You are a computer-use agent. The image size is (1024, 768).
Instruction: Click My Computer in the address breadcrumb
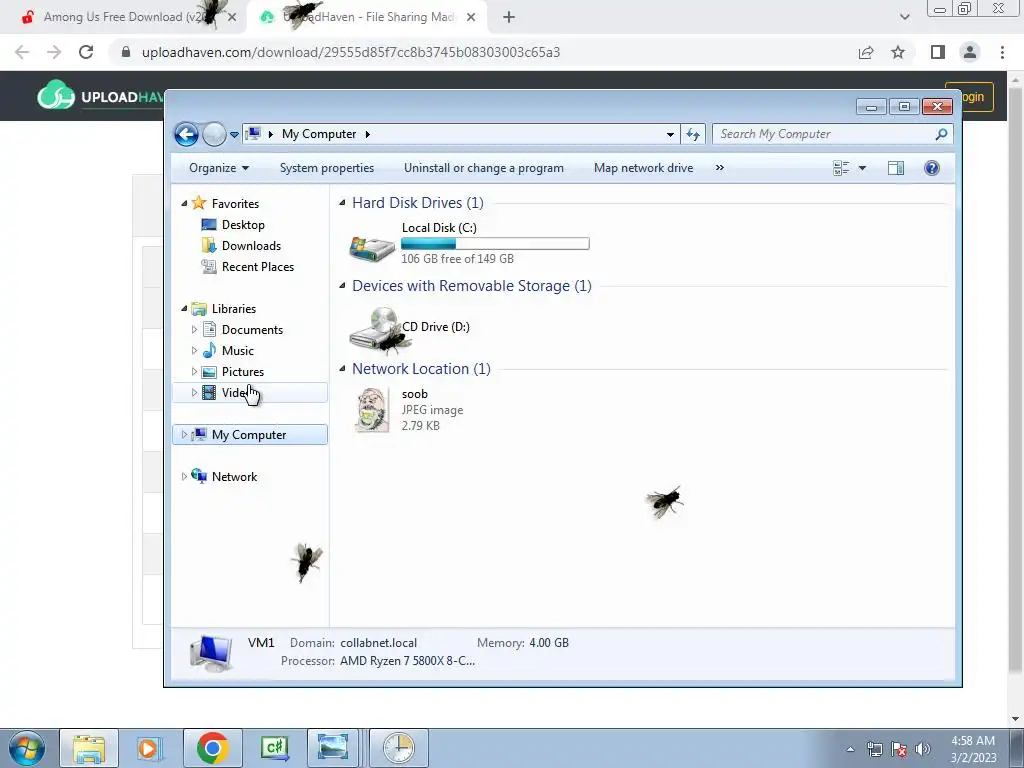[319, 134]
